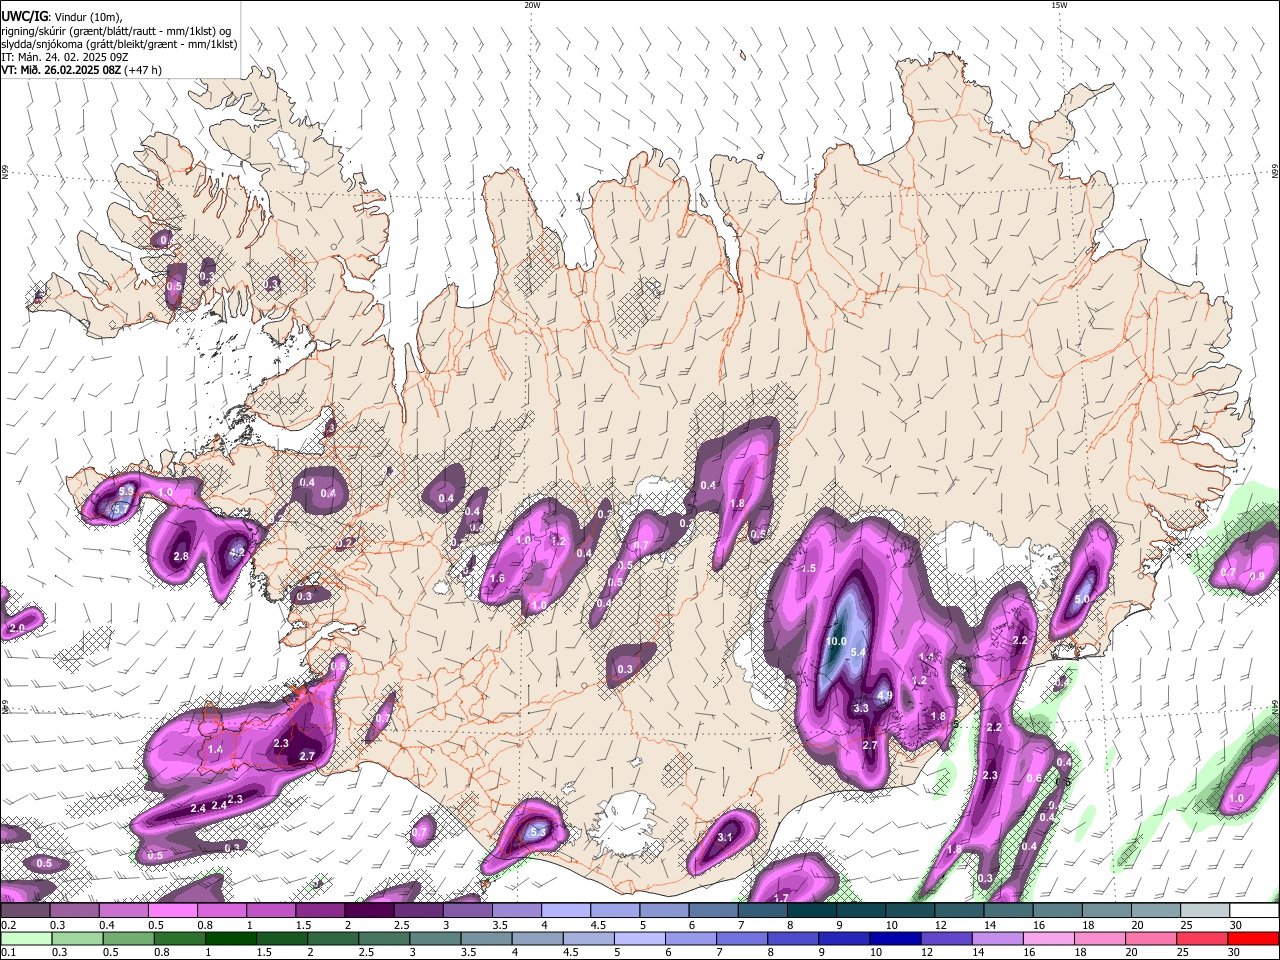Click the 'VT: Mið. 26.02.2025 08Z (+47 h)' line
The image size is (1280, 960).
pos(81,70)
